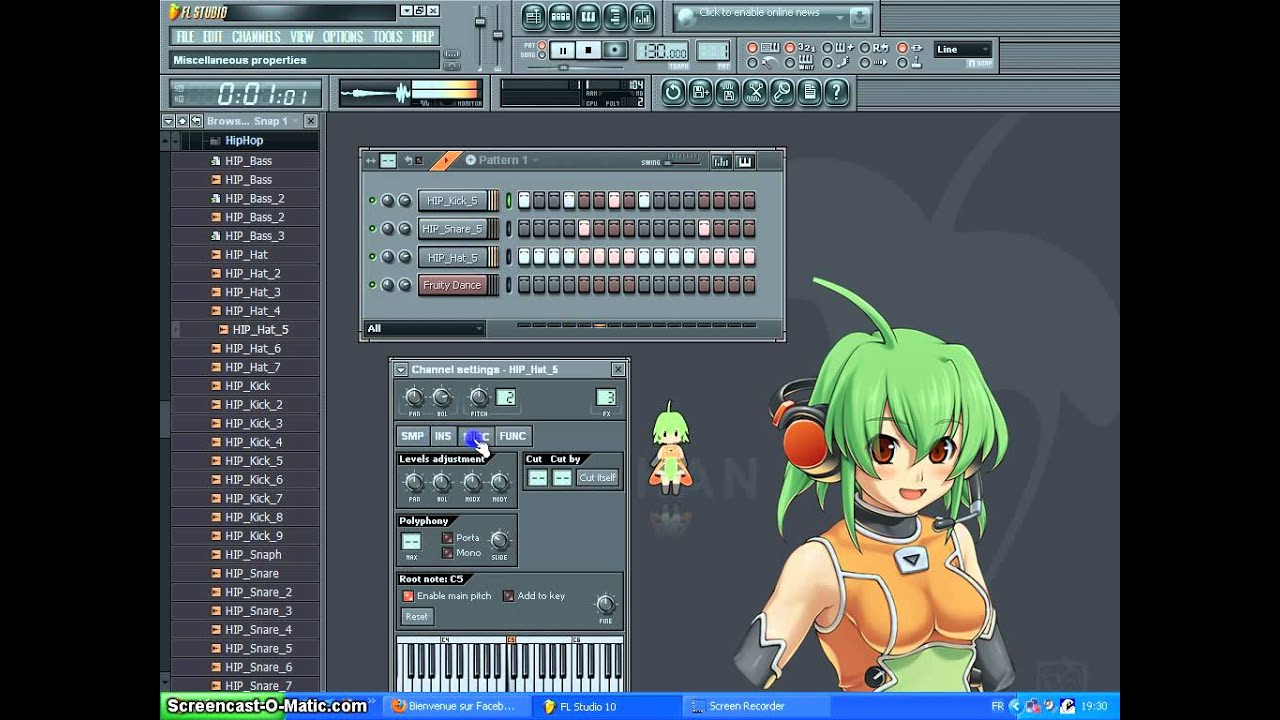The width and height of the screenshot is (1280, 720).
Task: Open the audio editor microphone icon
Action: [x=782, y=93]
